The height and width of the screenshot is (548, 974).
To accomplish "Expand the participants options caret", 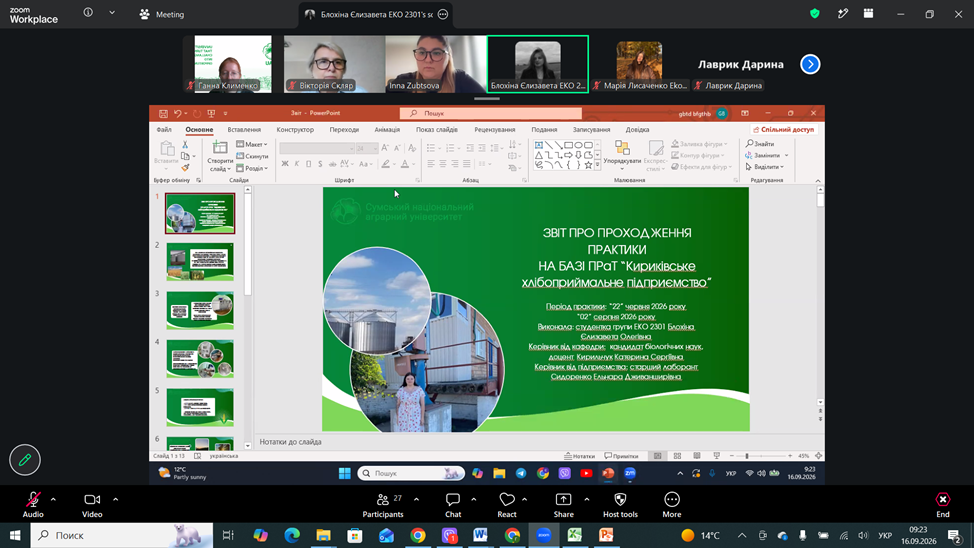I will [416, 499].
